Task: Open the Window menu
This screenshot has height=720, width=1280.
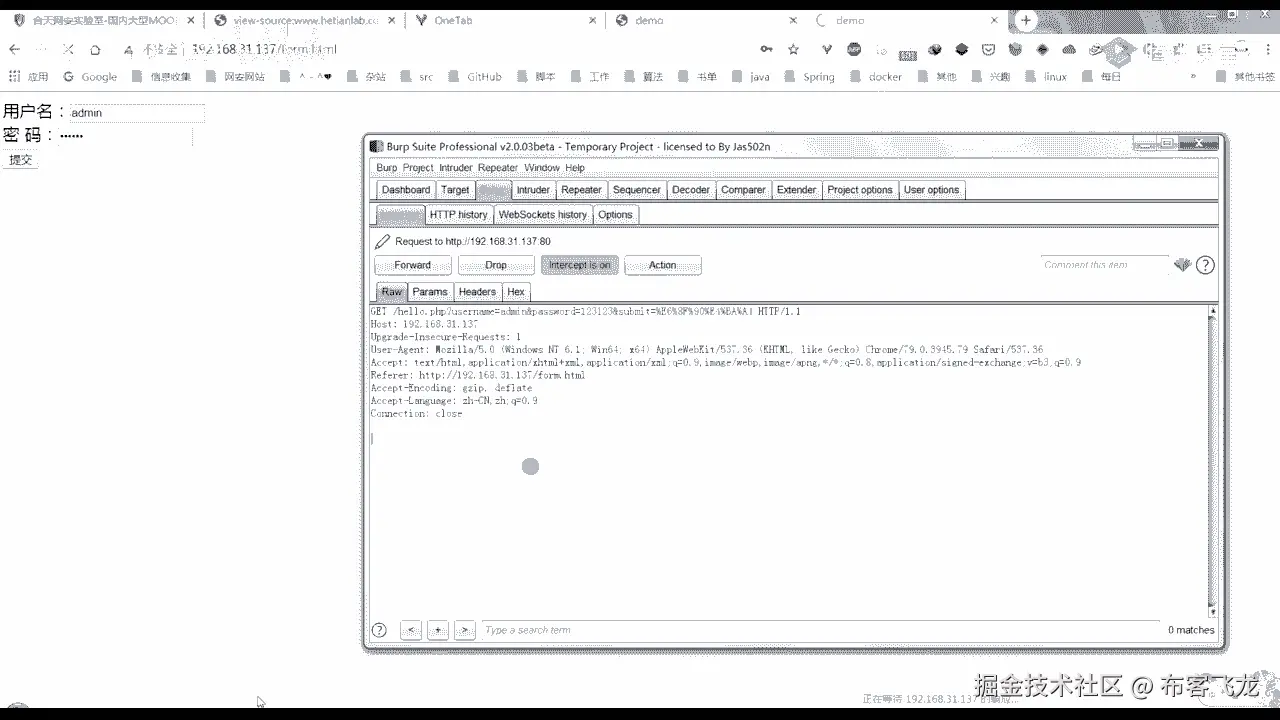Action: tap(542, 168)
